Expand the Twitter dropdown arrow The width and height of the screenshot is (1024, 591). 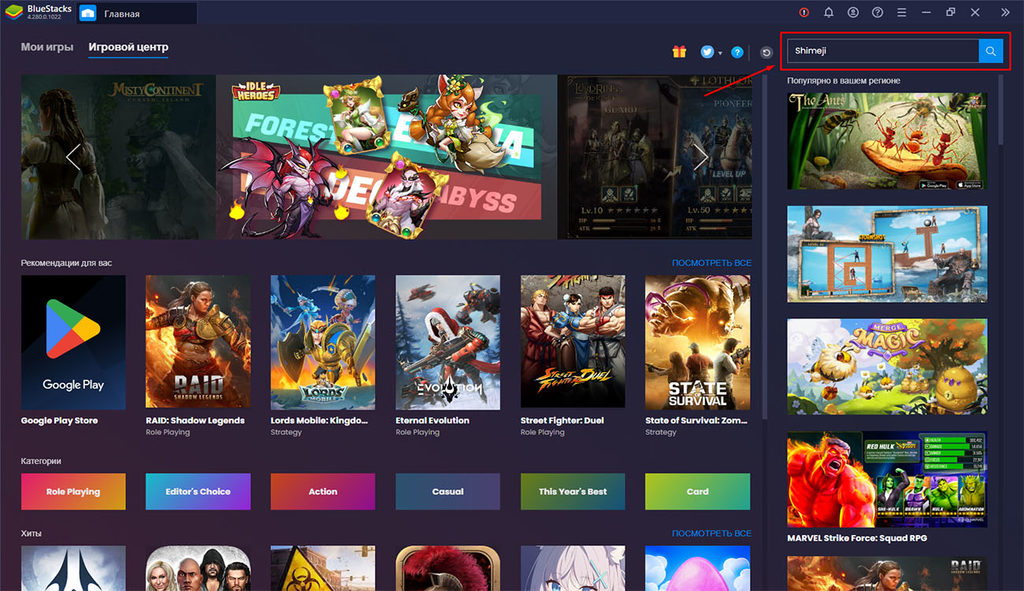pos(720,53)
